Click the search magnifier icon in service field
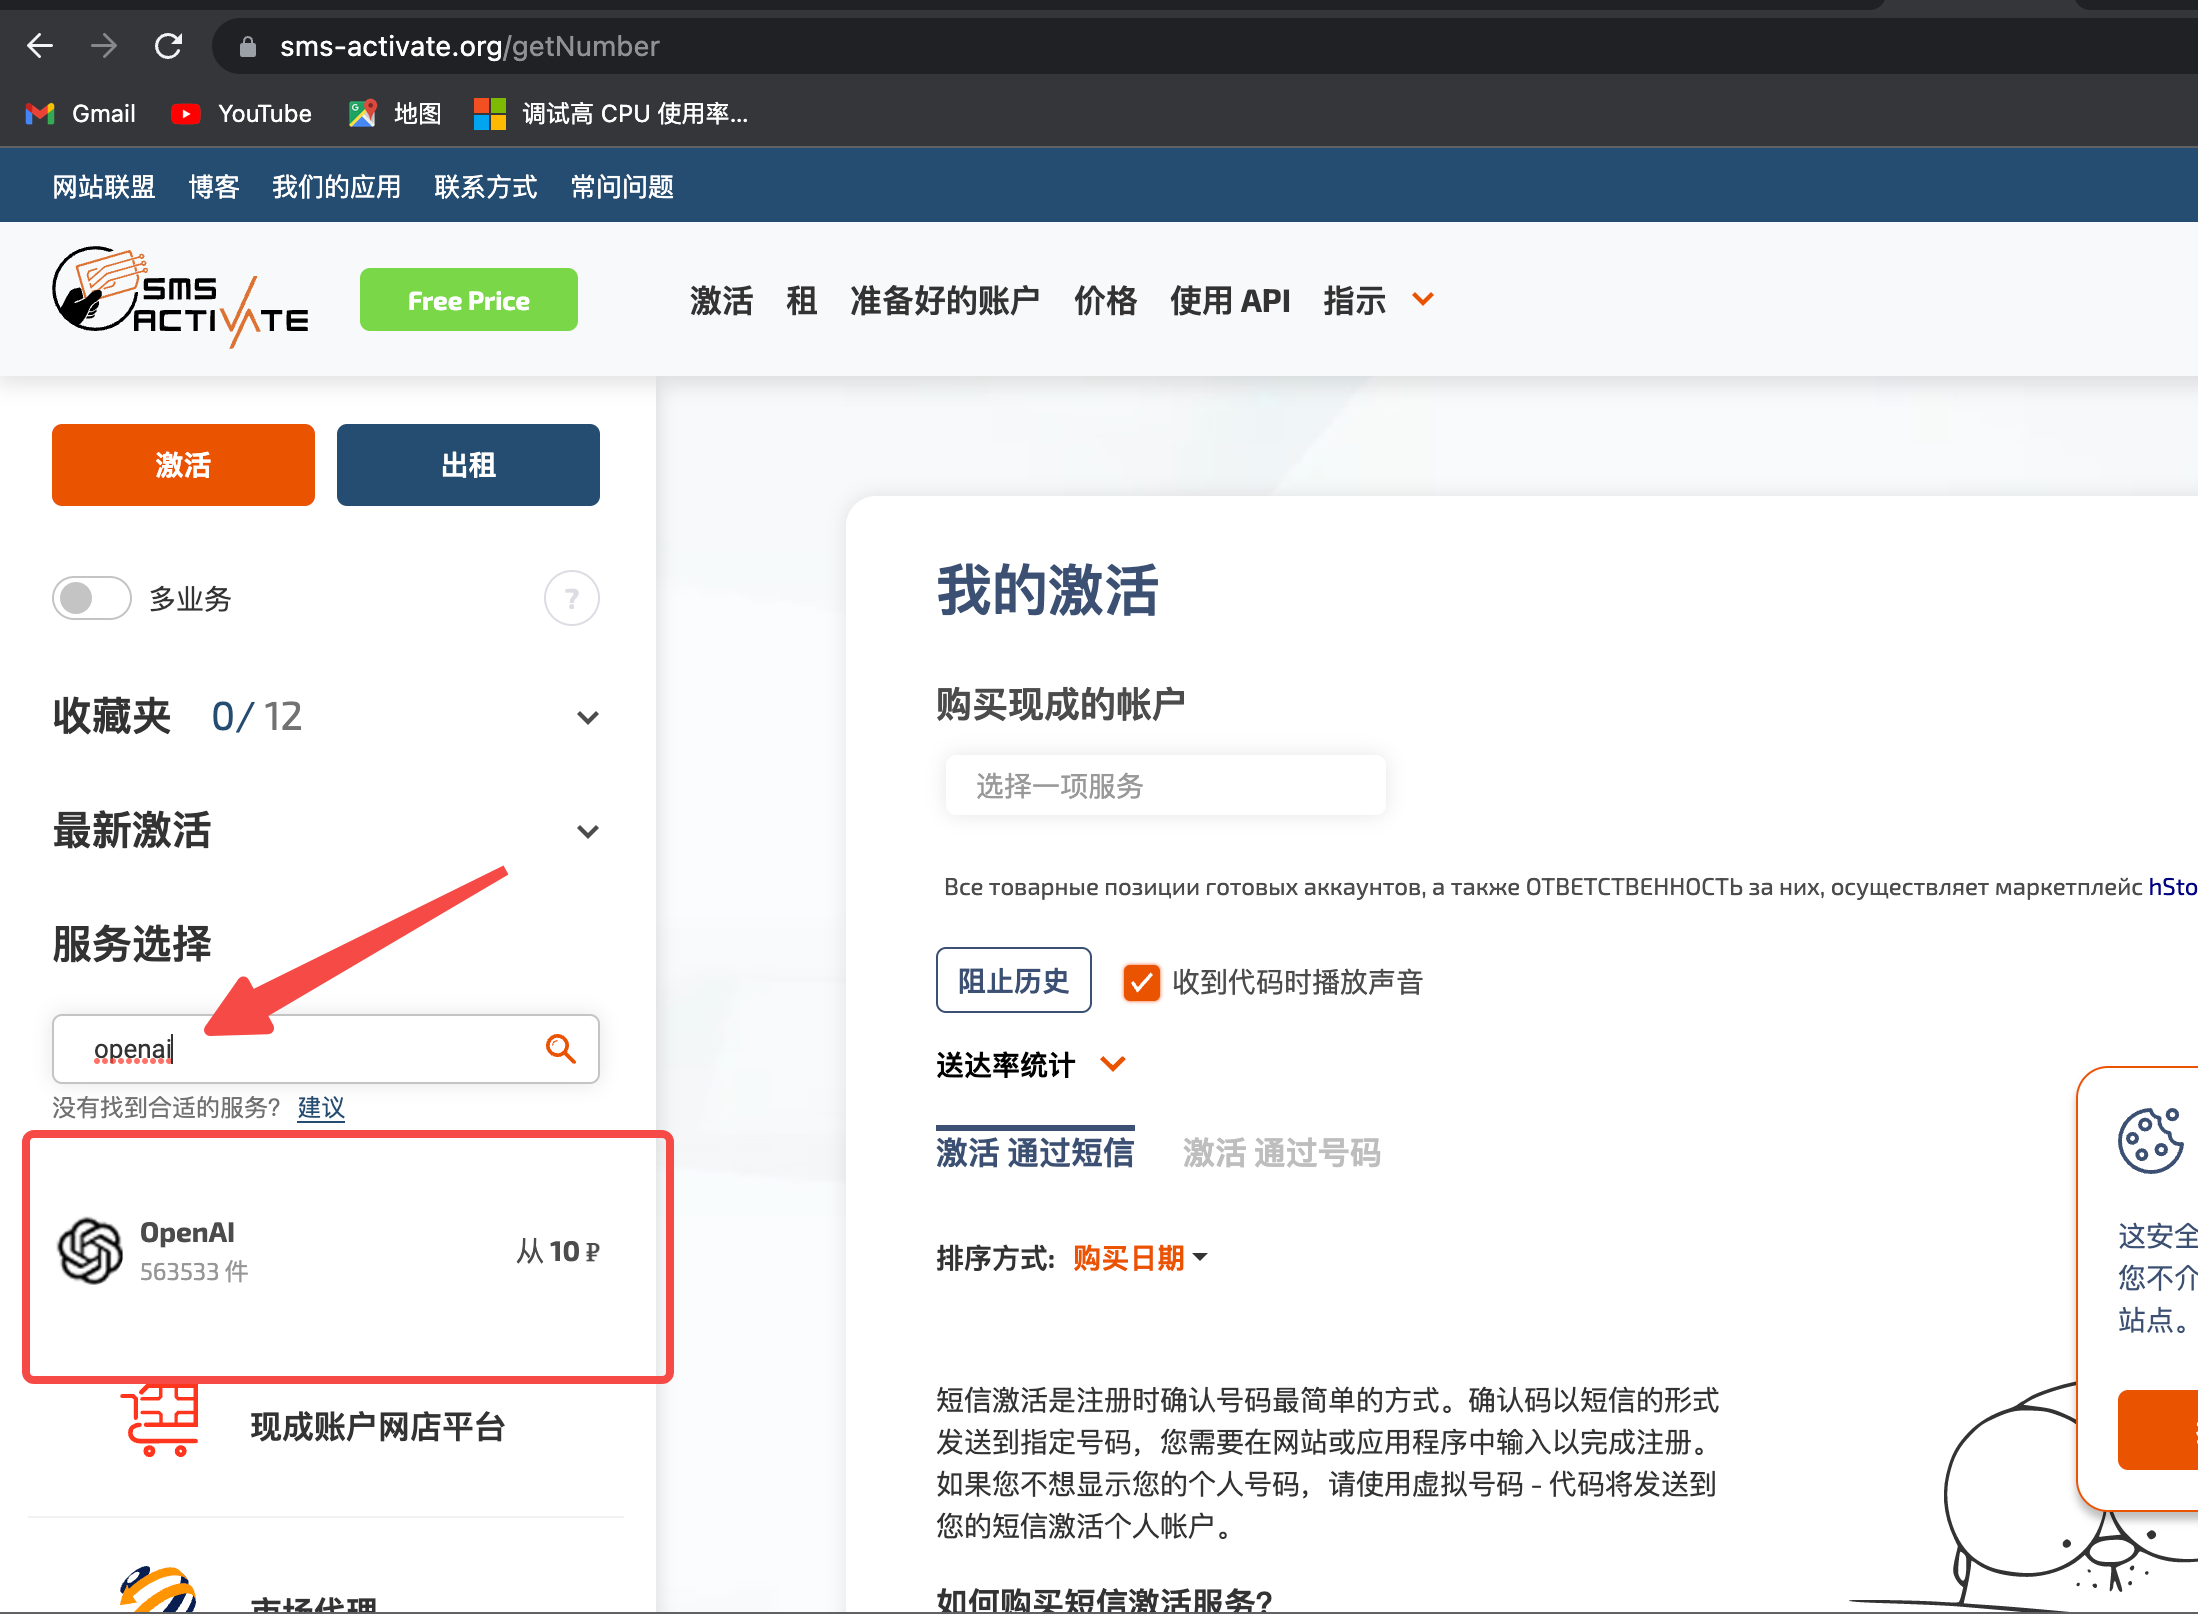Image resolution: width=2198 pixels, height=1614 pixels. [x=561, y=1049]
